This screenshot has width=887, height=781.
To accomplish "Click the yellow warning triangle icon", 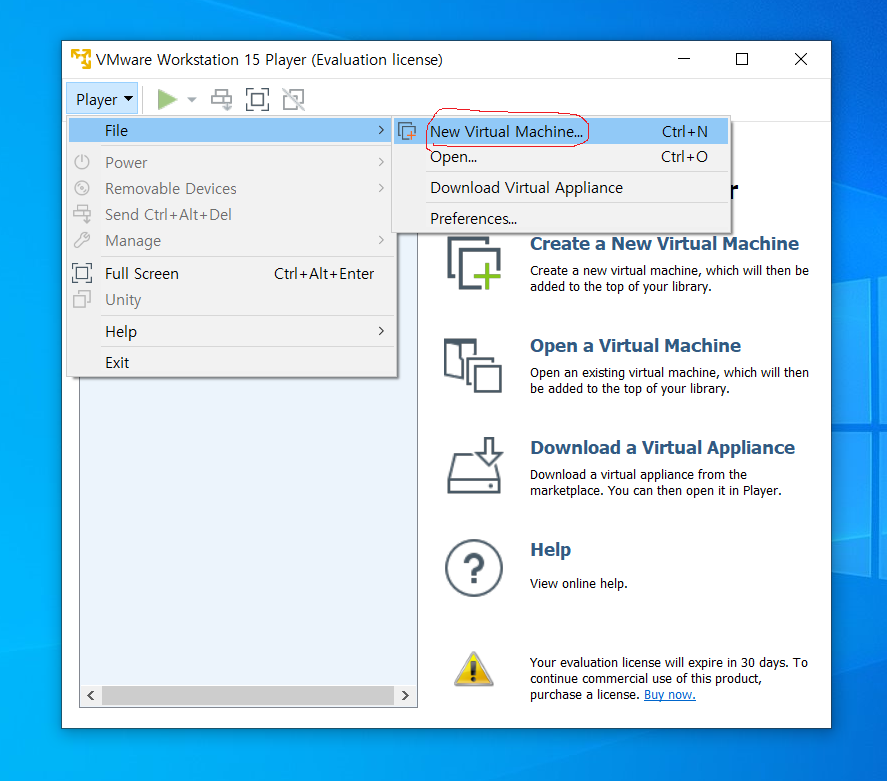I will (473, 669).
